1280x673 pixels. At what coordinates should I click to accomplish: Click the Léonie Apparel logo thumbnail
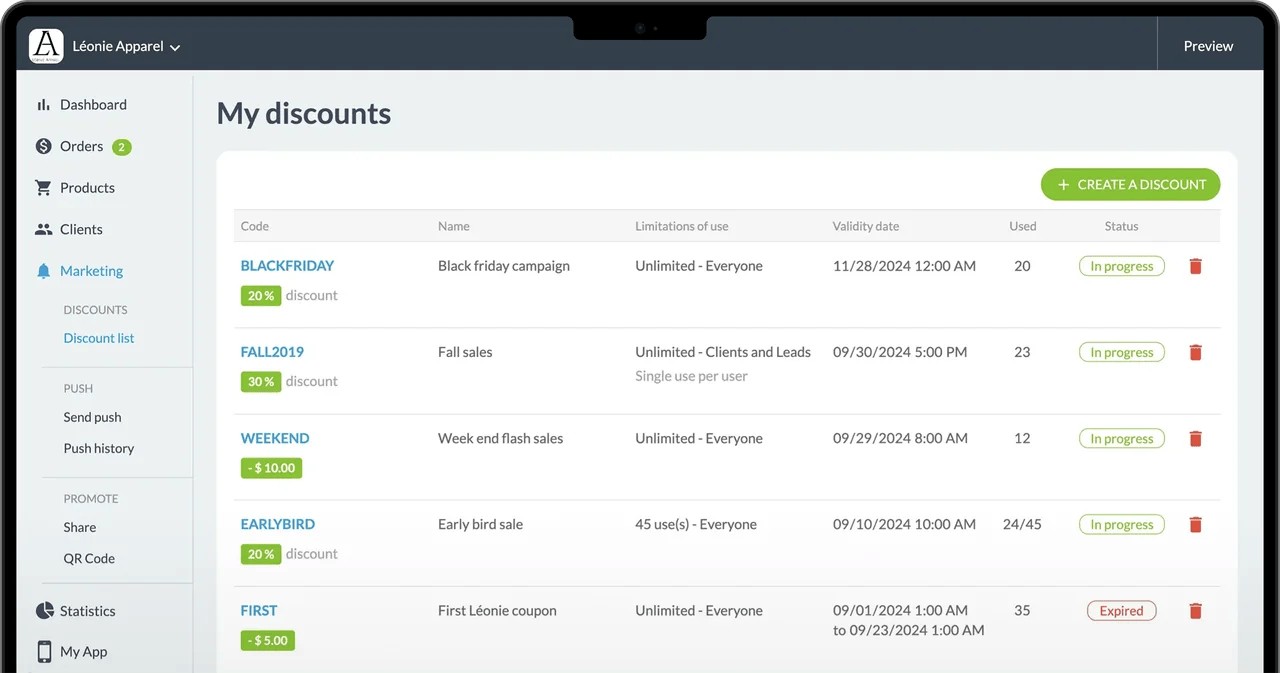(46, 46)
